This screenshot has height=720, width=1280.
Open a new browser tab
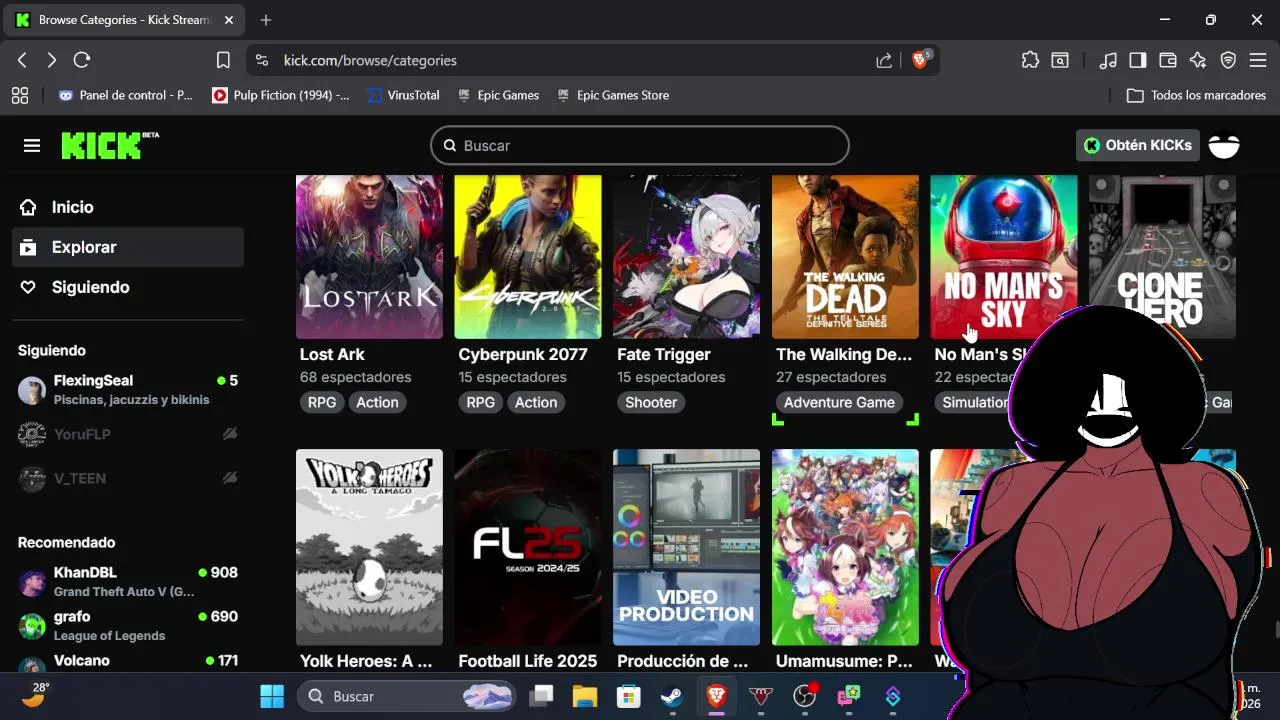click(266, 20)
